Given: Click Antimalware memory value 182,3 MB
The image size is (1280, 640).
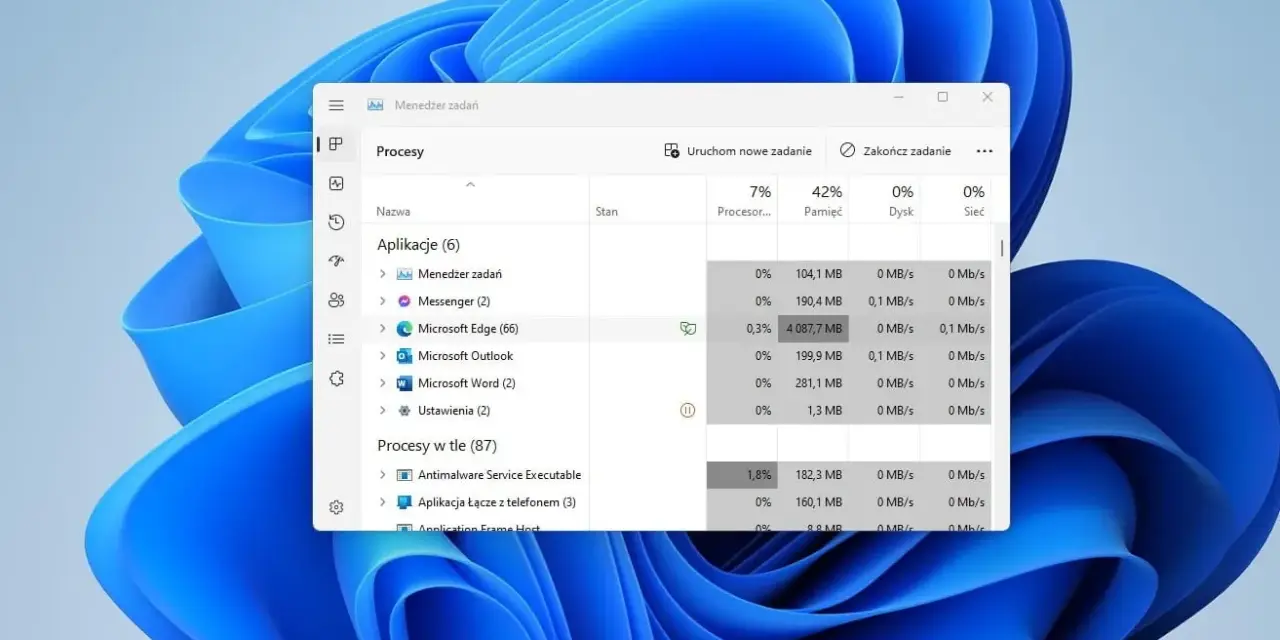Looking at the screenshot, I should pyautogui.click(x=813, y=475).
